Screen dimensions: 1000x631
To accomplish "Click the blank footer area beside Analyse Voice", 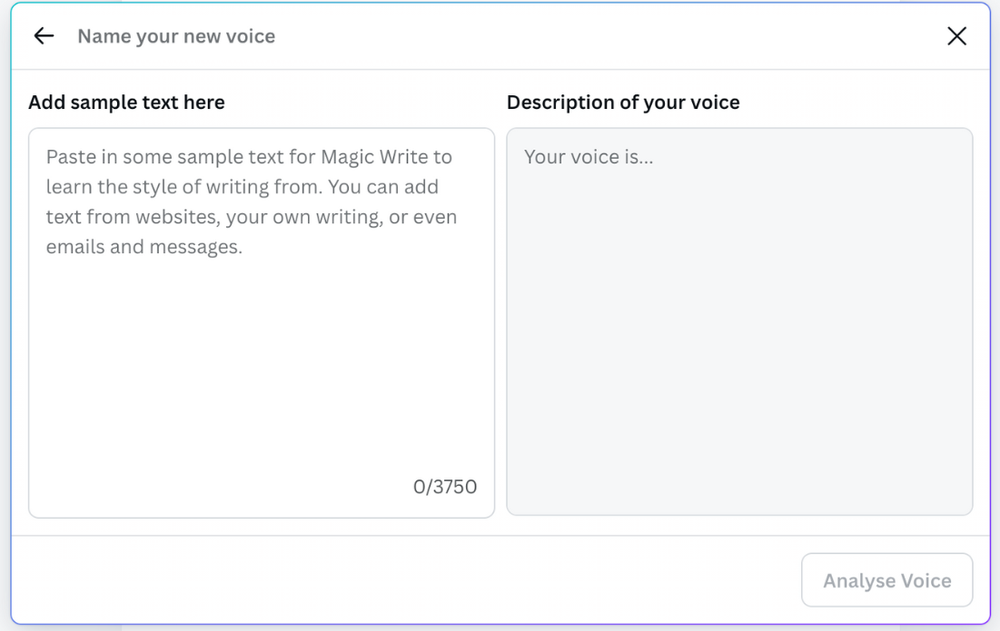I will (x=400, y=580).
